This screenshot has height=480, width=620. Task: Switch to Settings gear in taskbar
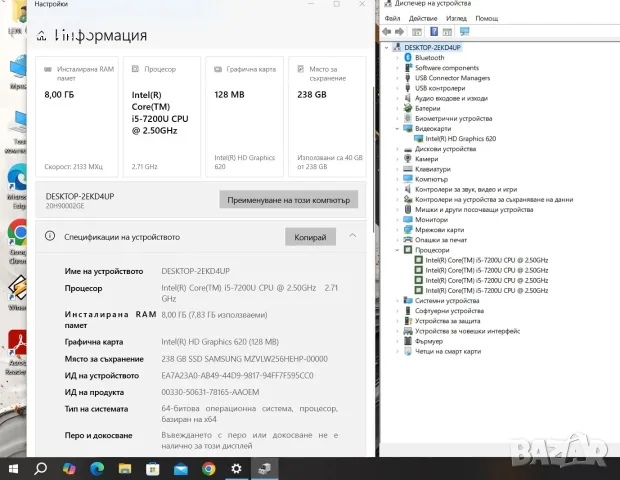(236, 469)
